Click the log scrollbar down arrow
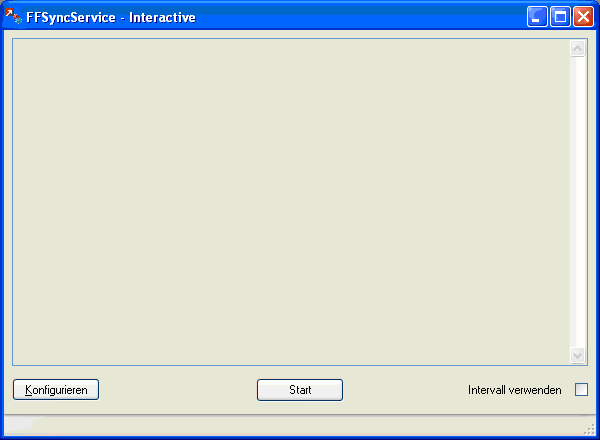 click(x=578, y=355)
